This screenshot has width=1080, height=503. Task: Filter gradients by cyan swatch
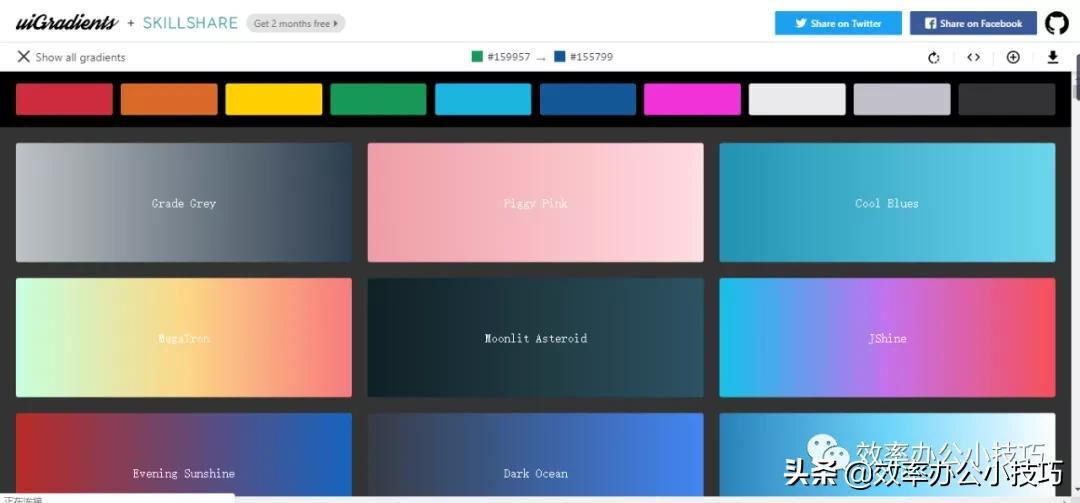pyautogui.click(x=483, y=99)
